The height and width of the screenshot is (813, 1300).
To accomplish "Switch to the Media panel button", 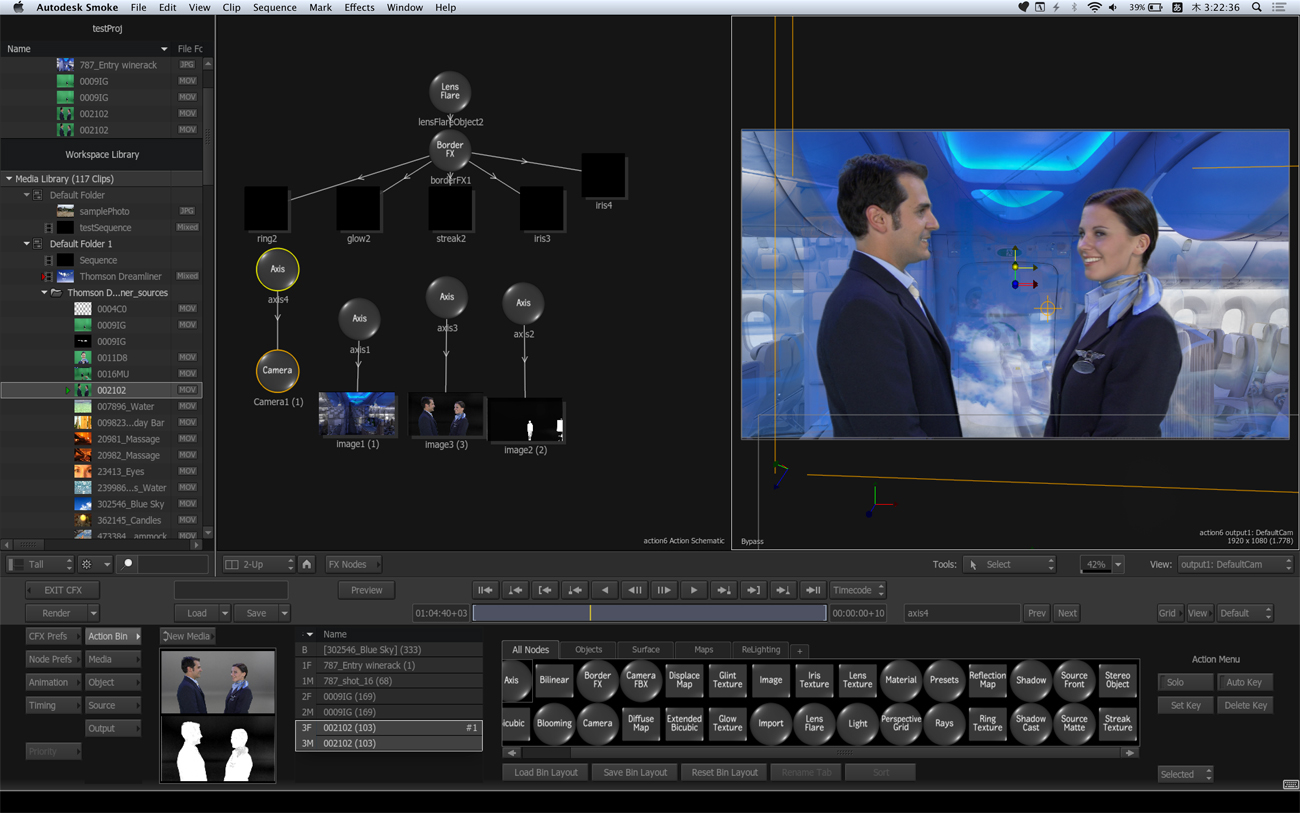I will coord(112,659).
